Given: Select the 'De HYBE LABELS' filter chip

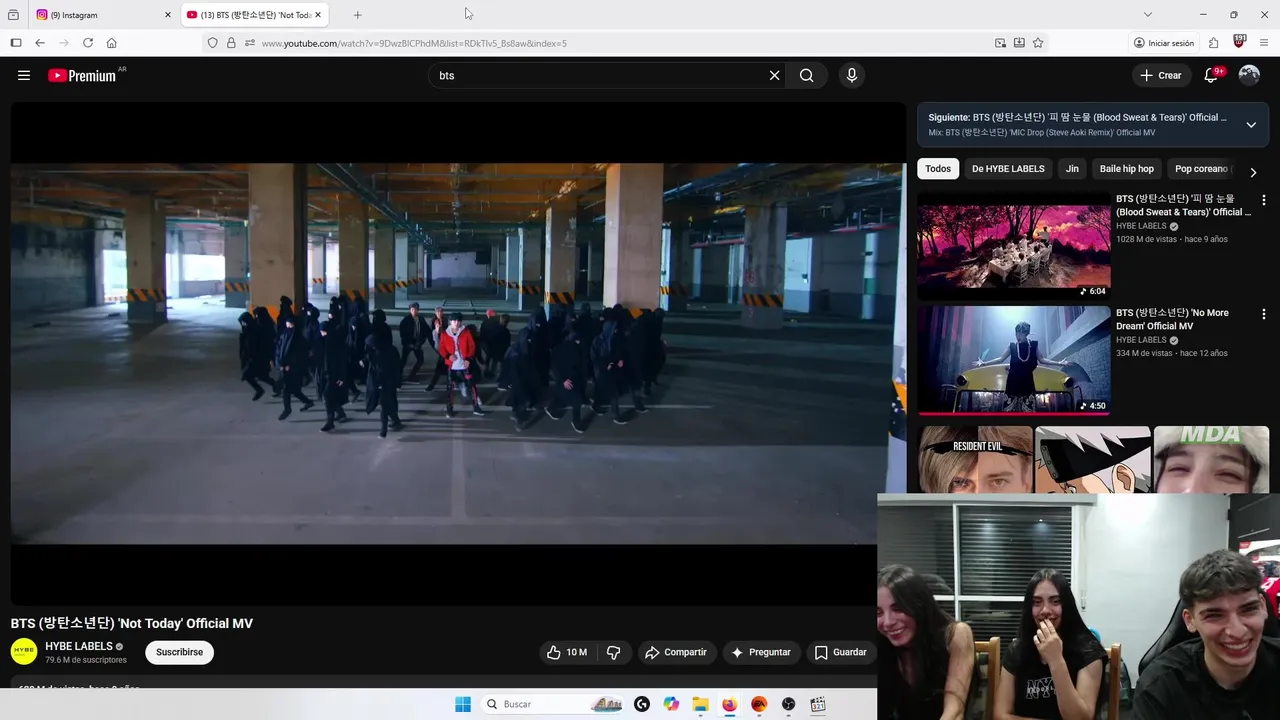Looking at the screenshot, I should (1008, 169).
